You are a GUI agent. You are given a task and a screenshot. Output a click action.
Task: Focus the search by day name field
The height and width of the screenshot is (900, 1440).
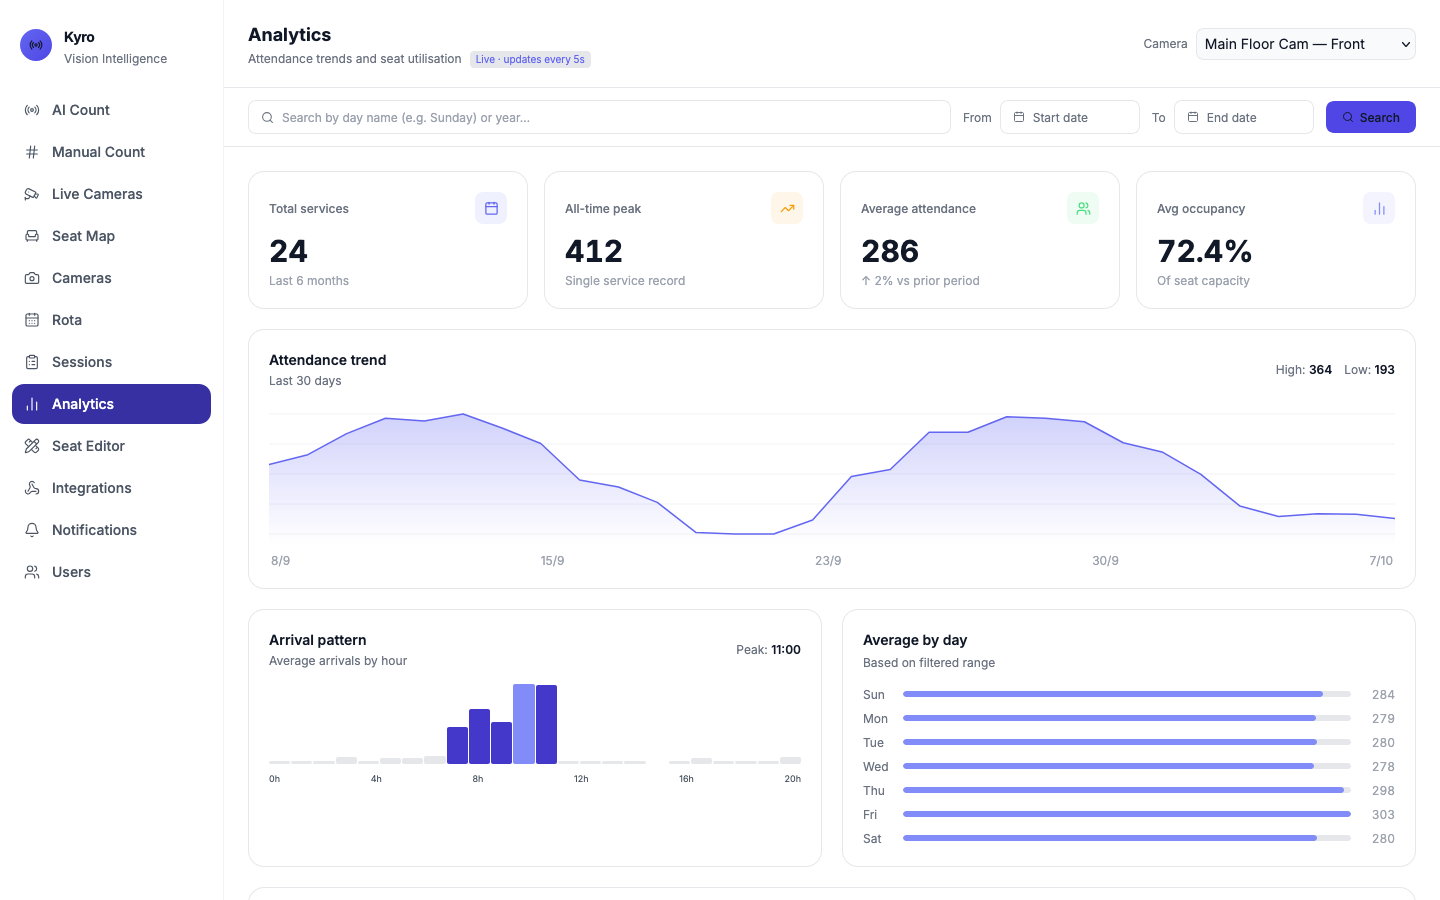(599, 117)
